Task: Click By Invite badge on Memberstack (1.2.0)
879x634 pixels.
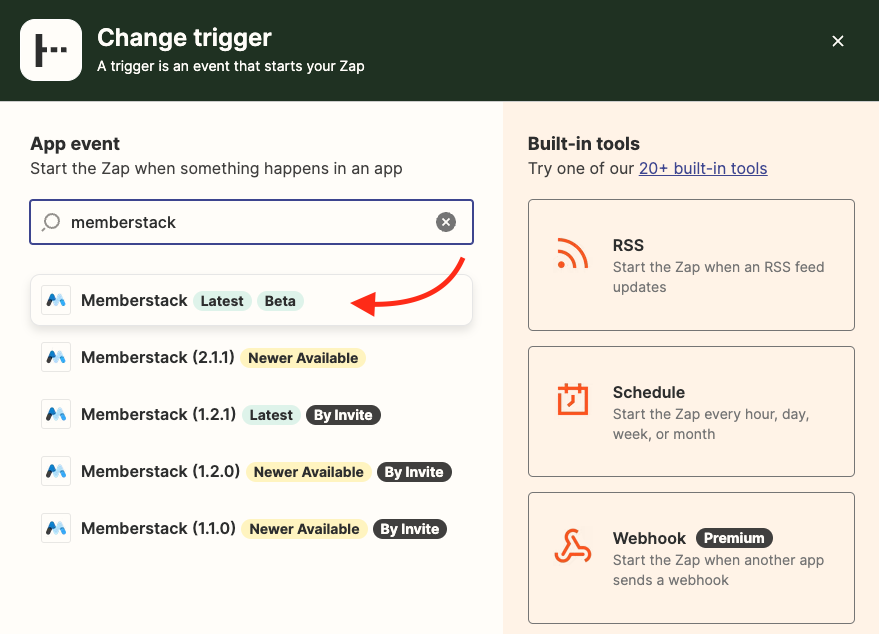Action: tap(414, 472)
